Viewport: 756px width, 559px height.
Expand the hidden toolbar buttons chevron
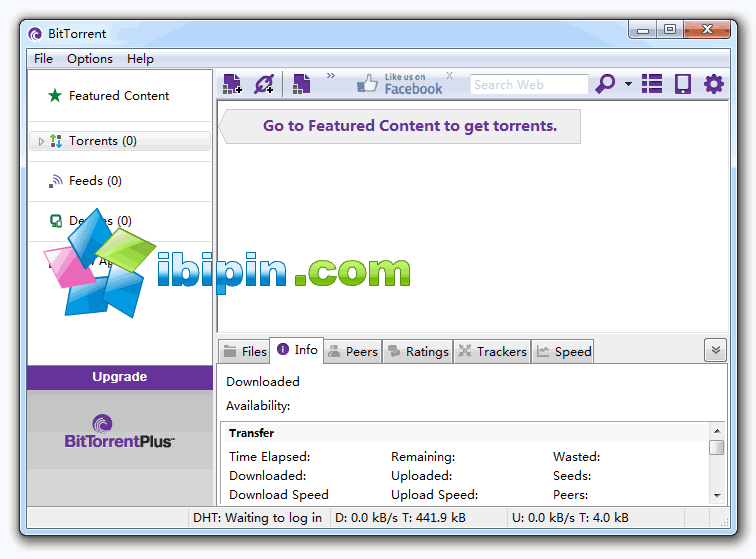tap(331, 76)
